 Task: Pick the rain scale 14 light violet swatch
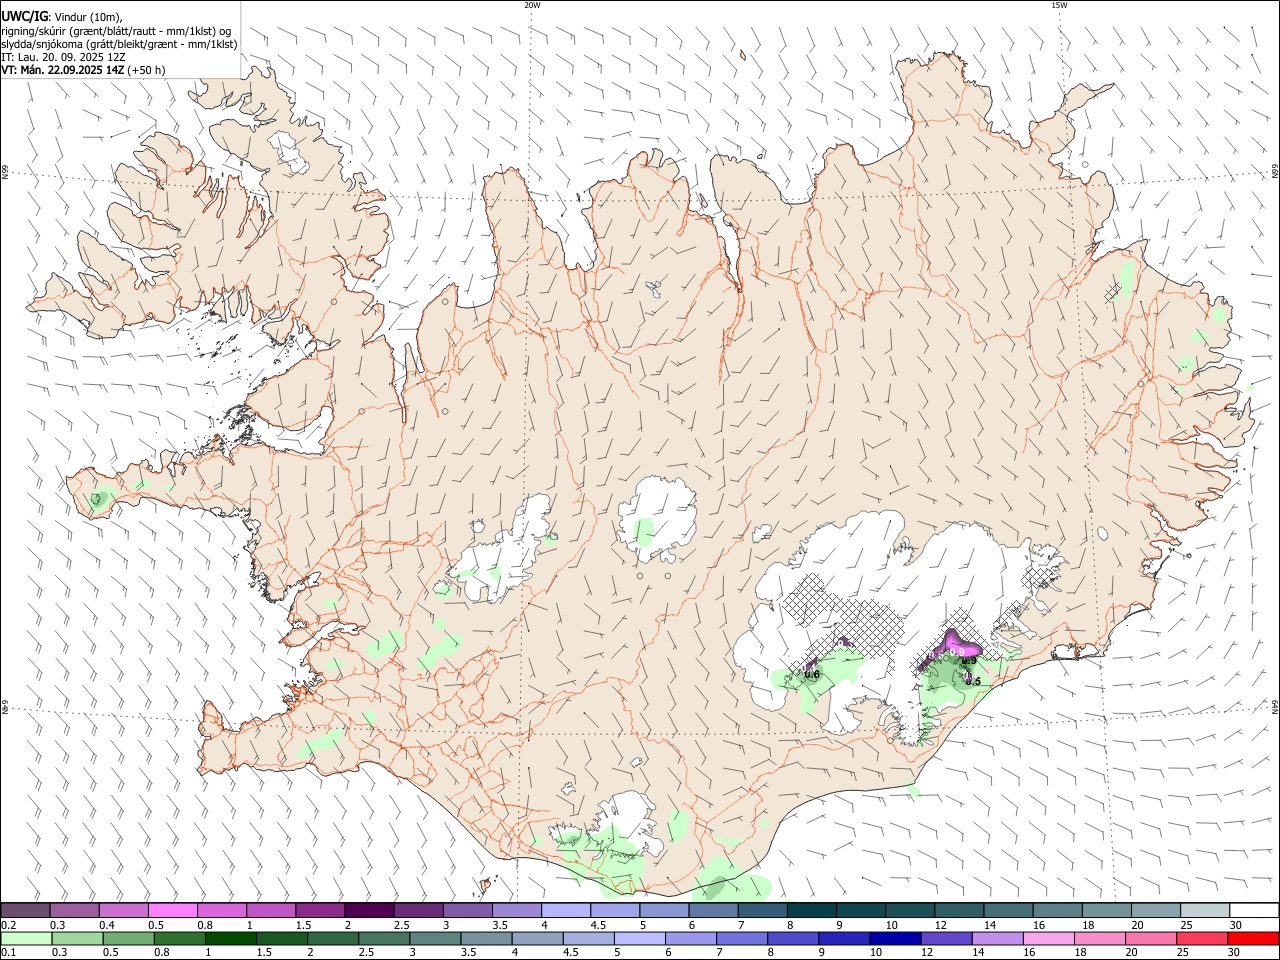(998, 938)
